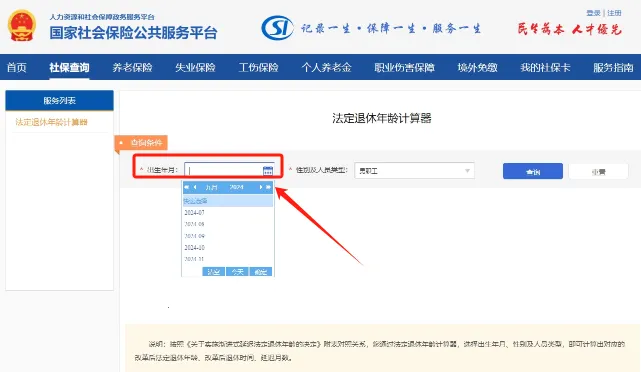Click the 重置 button
This screenshot has height=372, width=641.
tap(598, 171)
